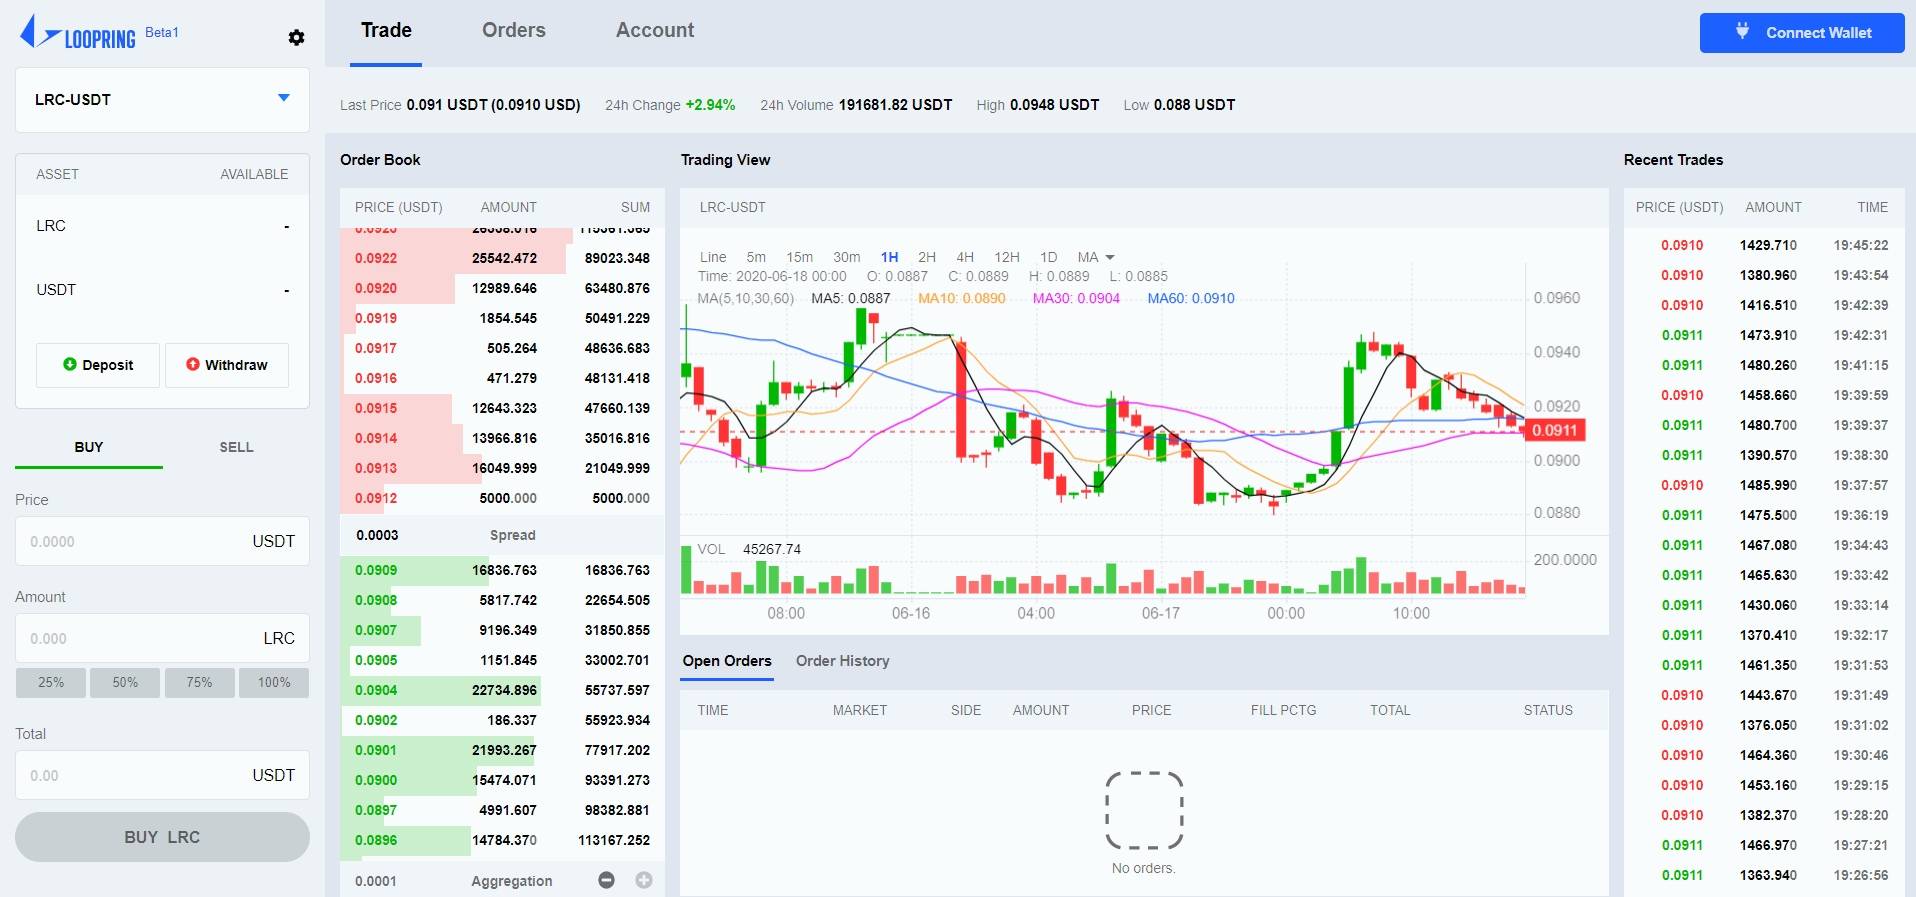The width and height of the screenshot is (1916, 897).
Task: Focus the Amount LRC input field
Action: pyautogui.click(x=162, y=638)
